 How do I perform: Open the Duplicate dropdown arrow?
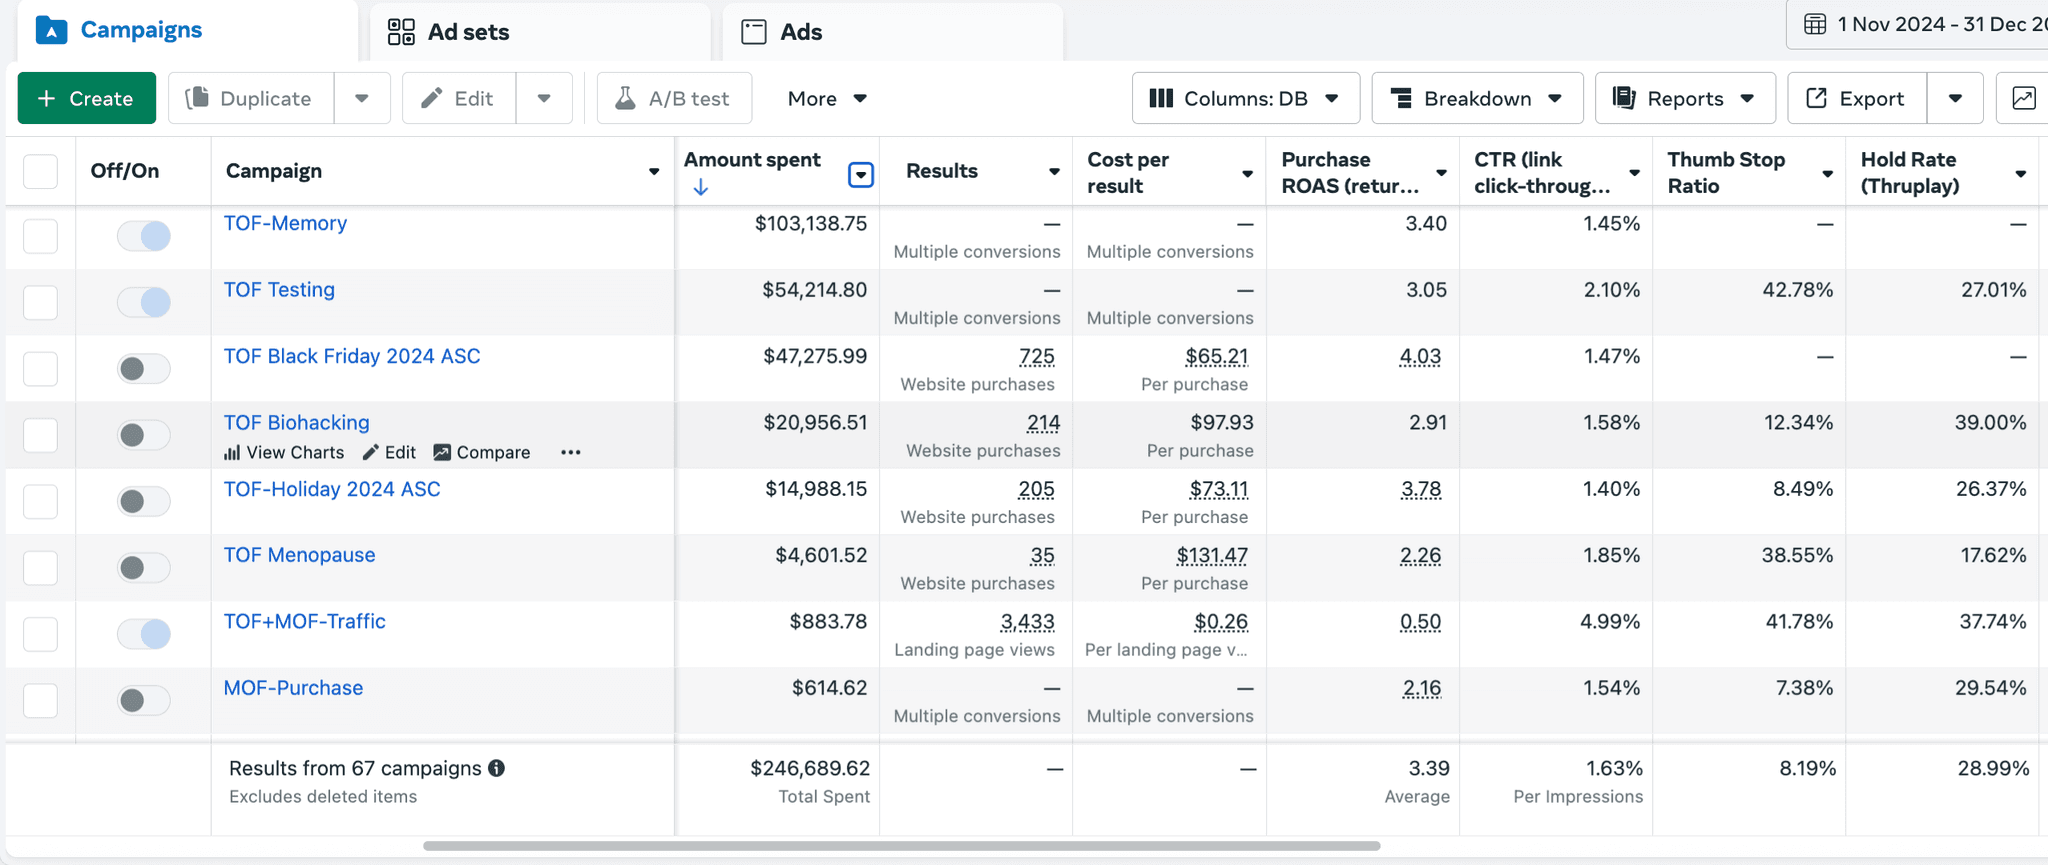point(362,98)
